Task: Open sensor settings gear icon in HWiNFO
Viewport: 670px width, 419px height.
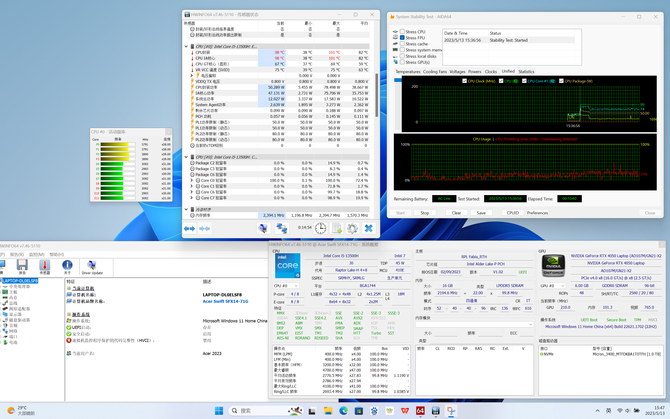Action: pos(352,229)
